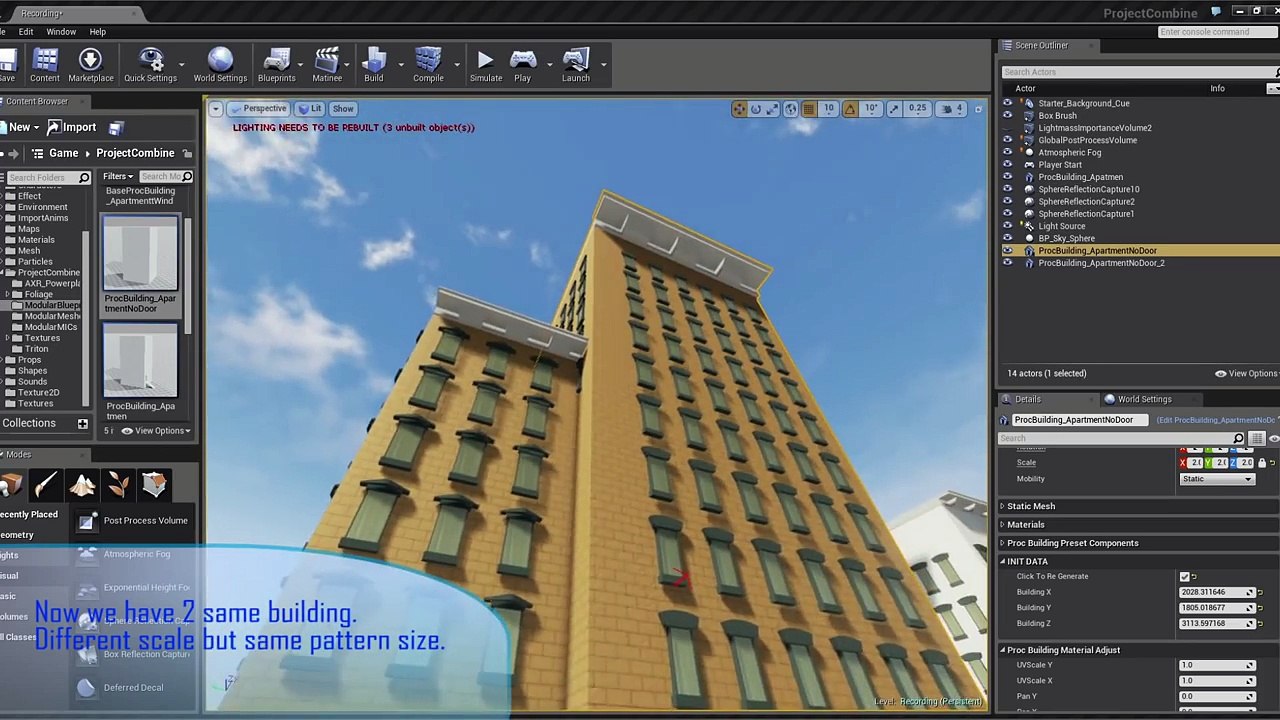Image resolution: width=1280 pixels, height=720 pixels.
Task: Select the Geometry Editing mode icon
Action: (x=154, y=485)
